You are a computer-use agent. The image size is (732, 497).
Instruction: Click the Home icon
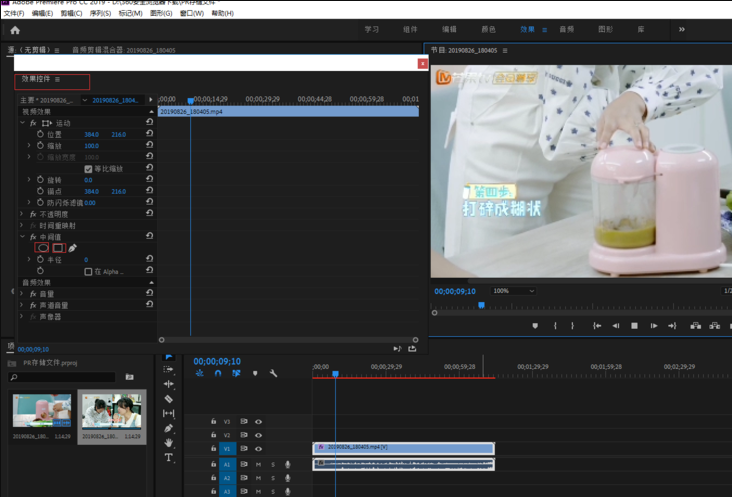pos(15,30)
